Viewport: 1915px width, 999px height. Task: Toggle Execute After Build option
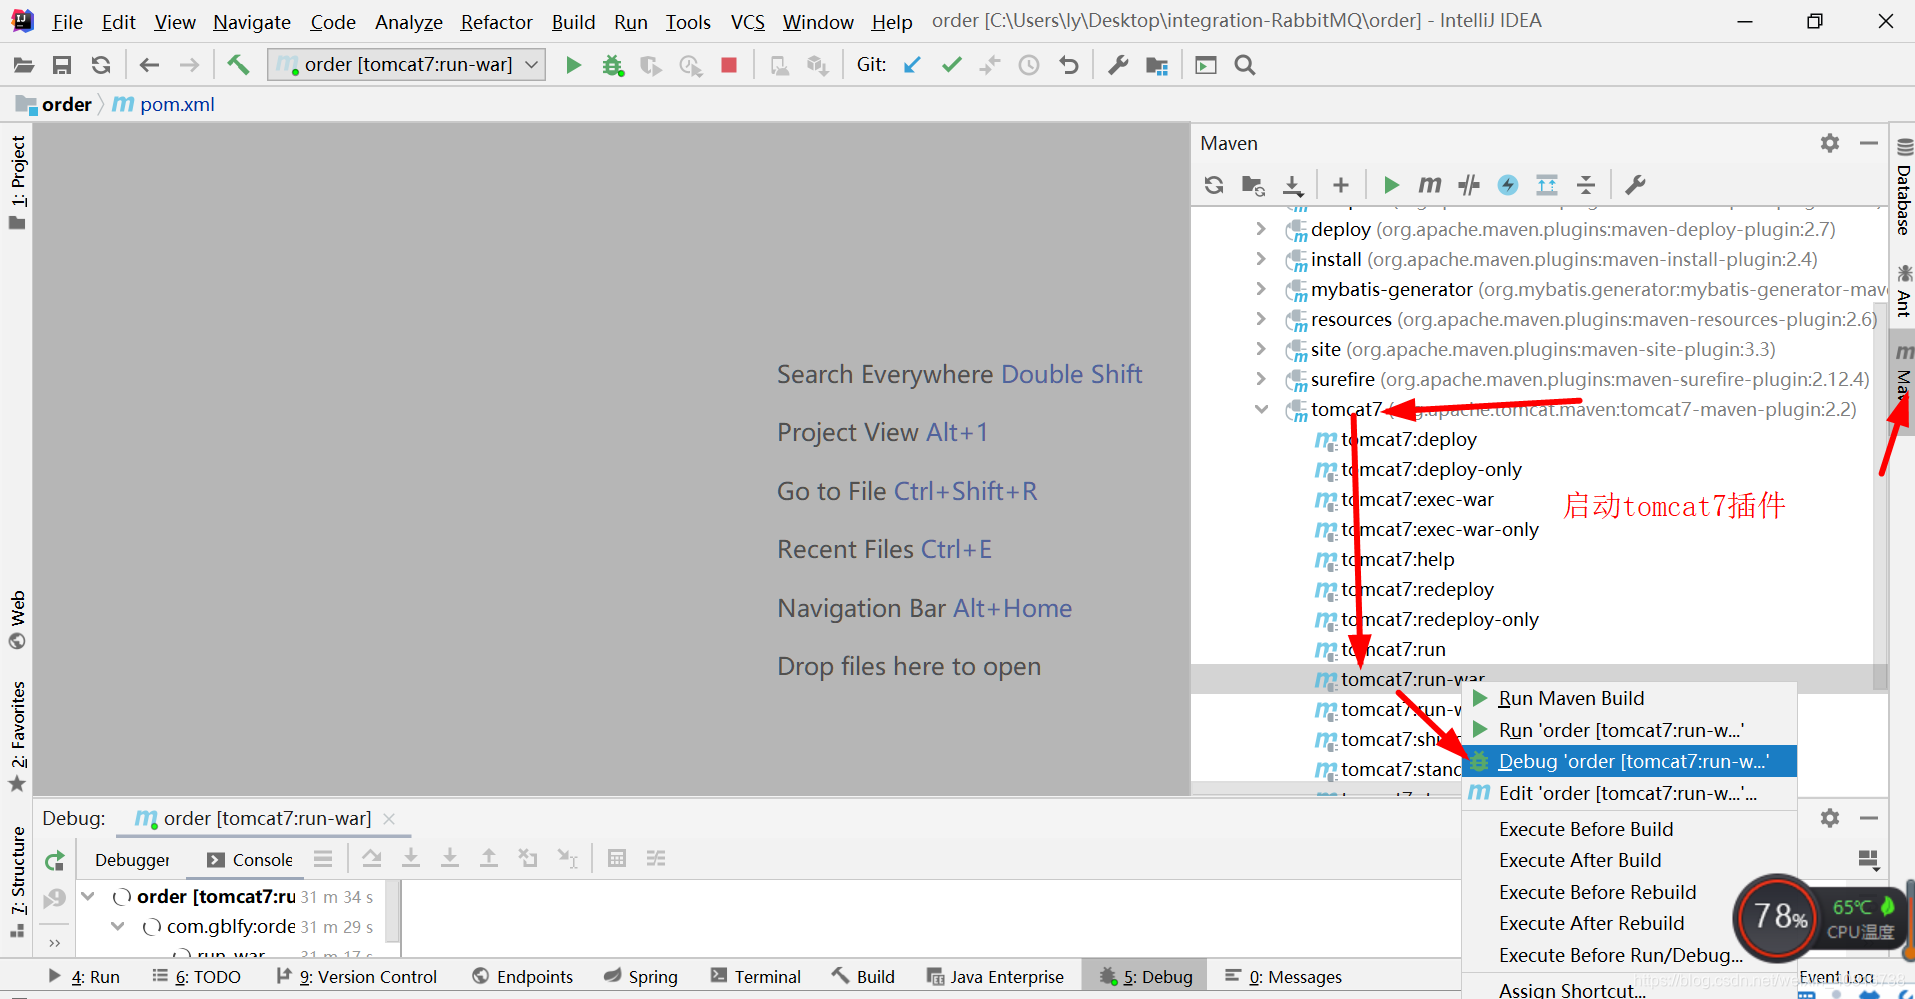1629,860
